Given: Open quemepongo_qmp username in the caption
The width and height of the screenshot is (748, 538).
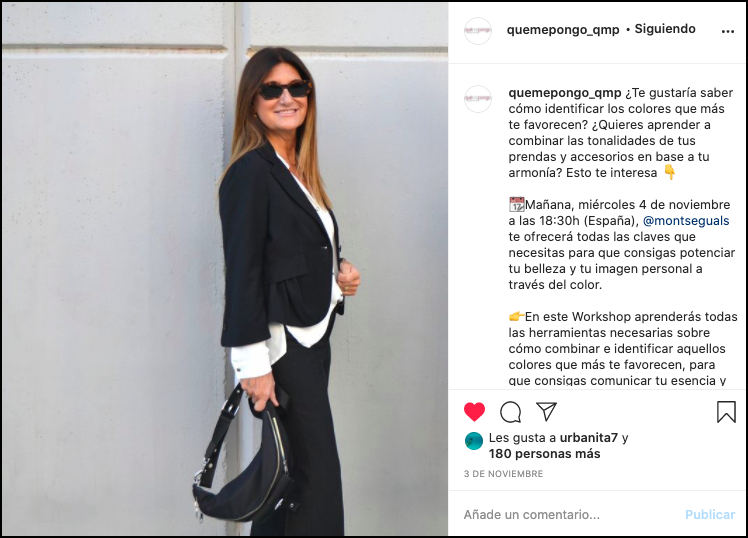Looking at the screenshot, I should (x=565, y=93).
